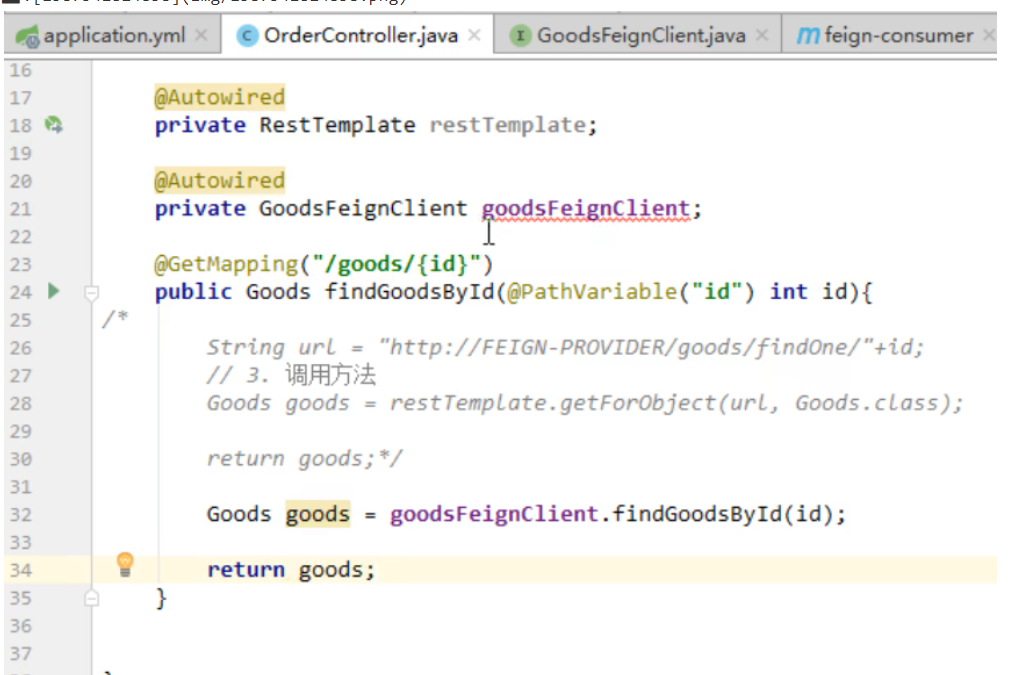Click line number 32 in the gutter

tap(21, 515)
